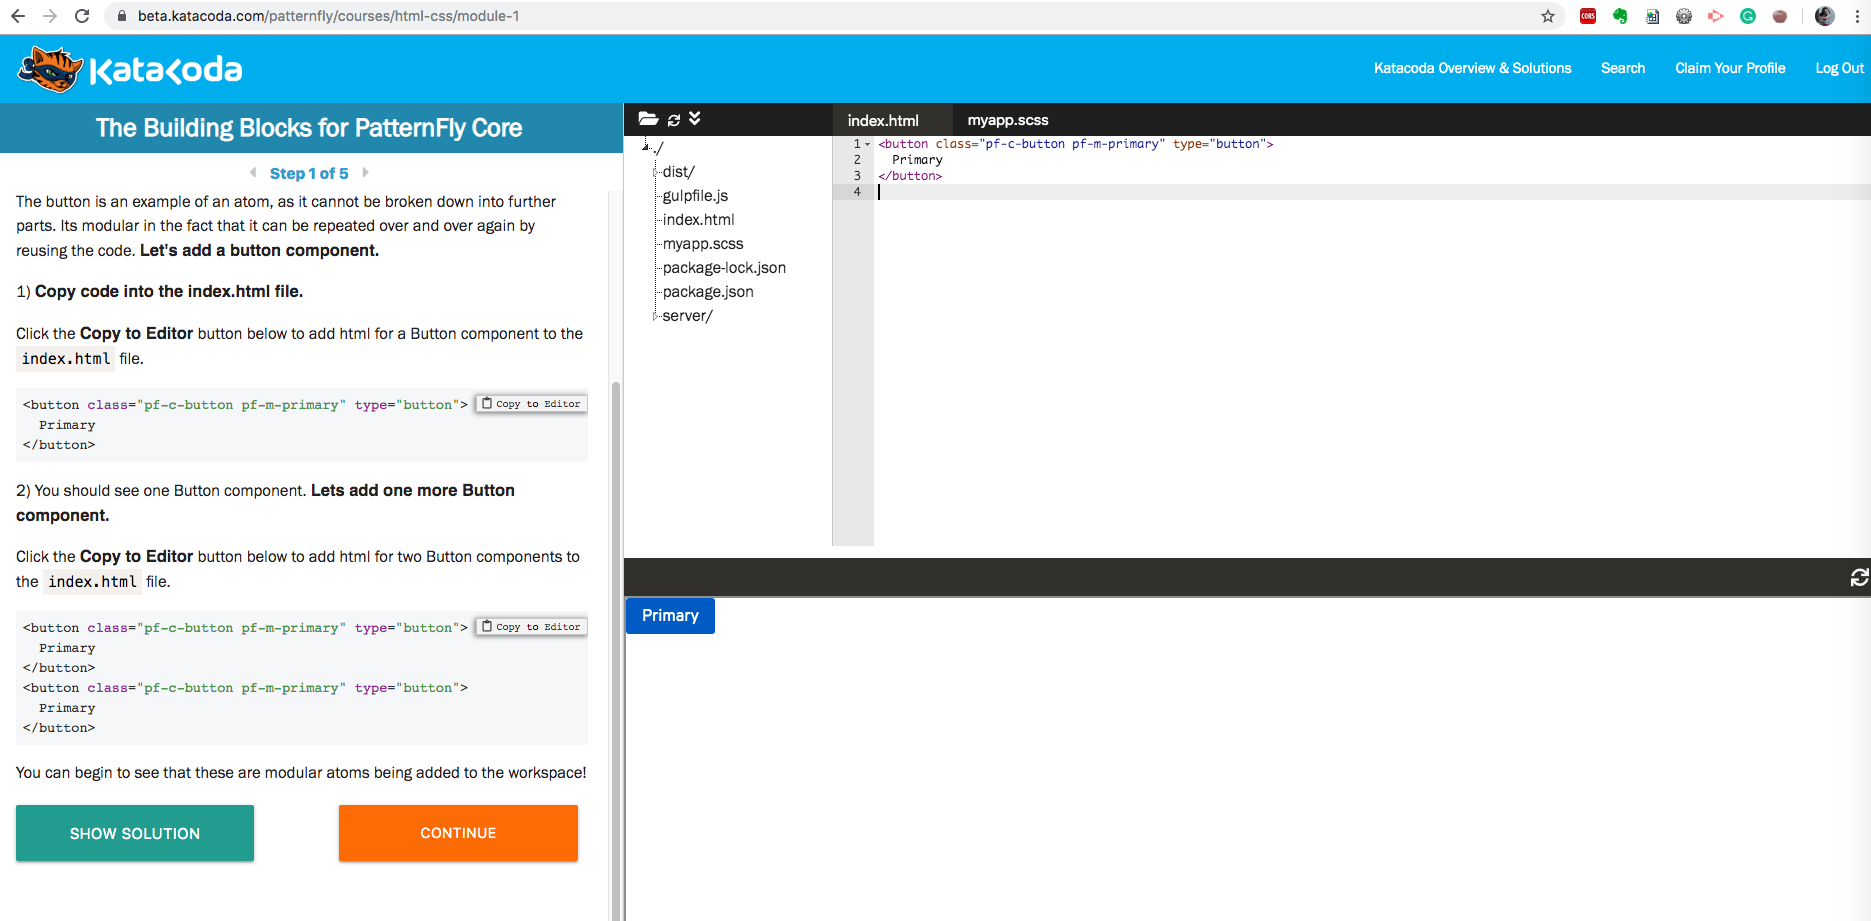
Task: Click the double-chevron collapse-all icon in the explorer toolbar
Action: [695, 118]
